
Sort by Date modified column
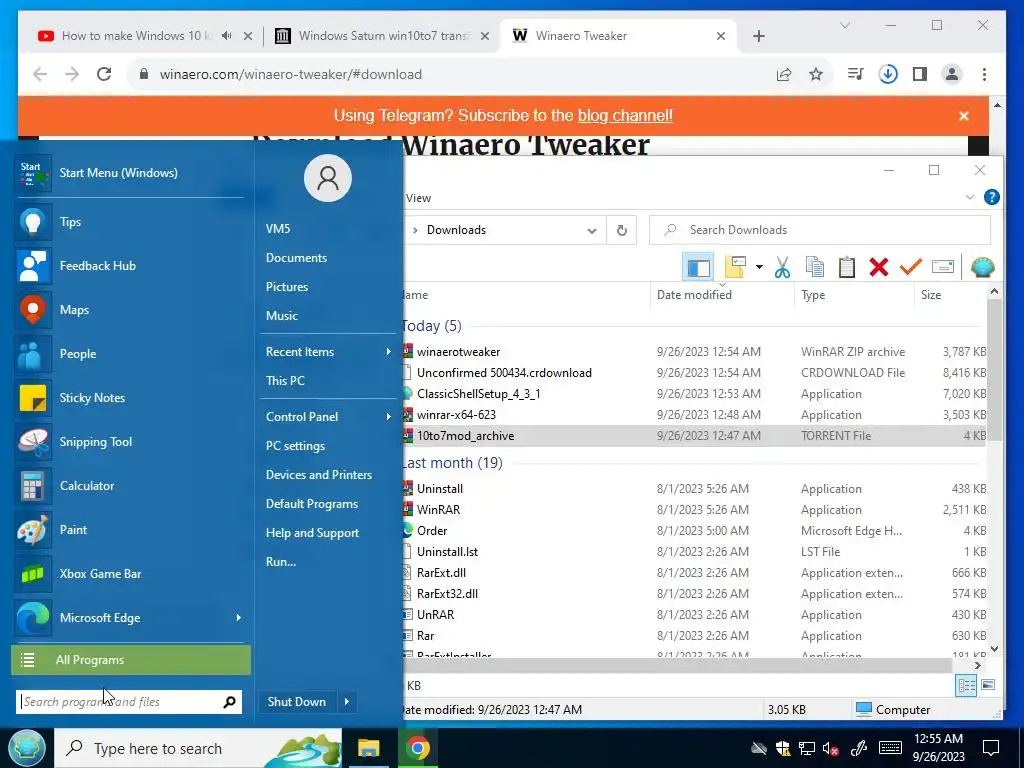tap(694, 295)
